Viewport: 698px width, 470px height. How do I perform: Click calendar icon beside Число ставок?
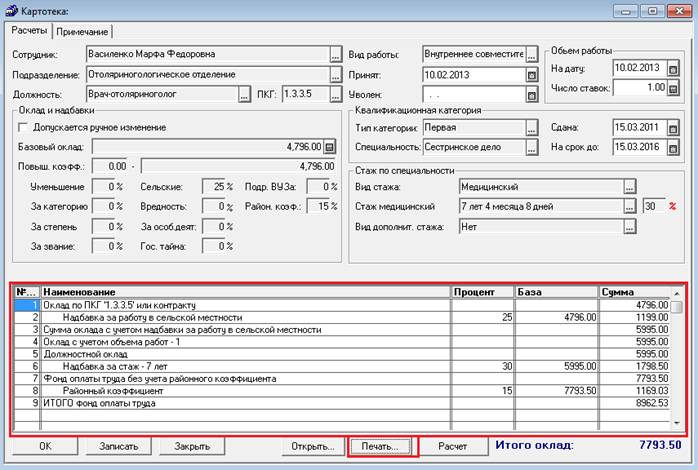tap(674, 88)
